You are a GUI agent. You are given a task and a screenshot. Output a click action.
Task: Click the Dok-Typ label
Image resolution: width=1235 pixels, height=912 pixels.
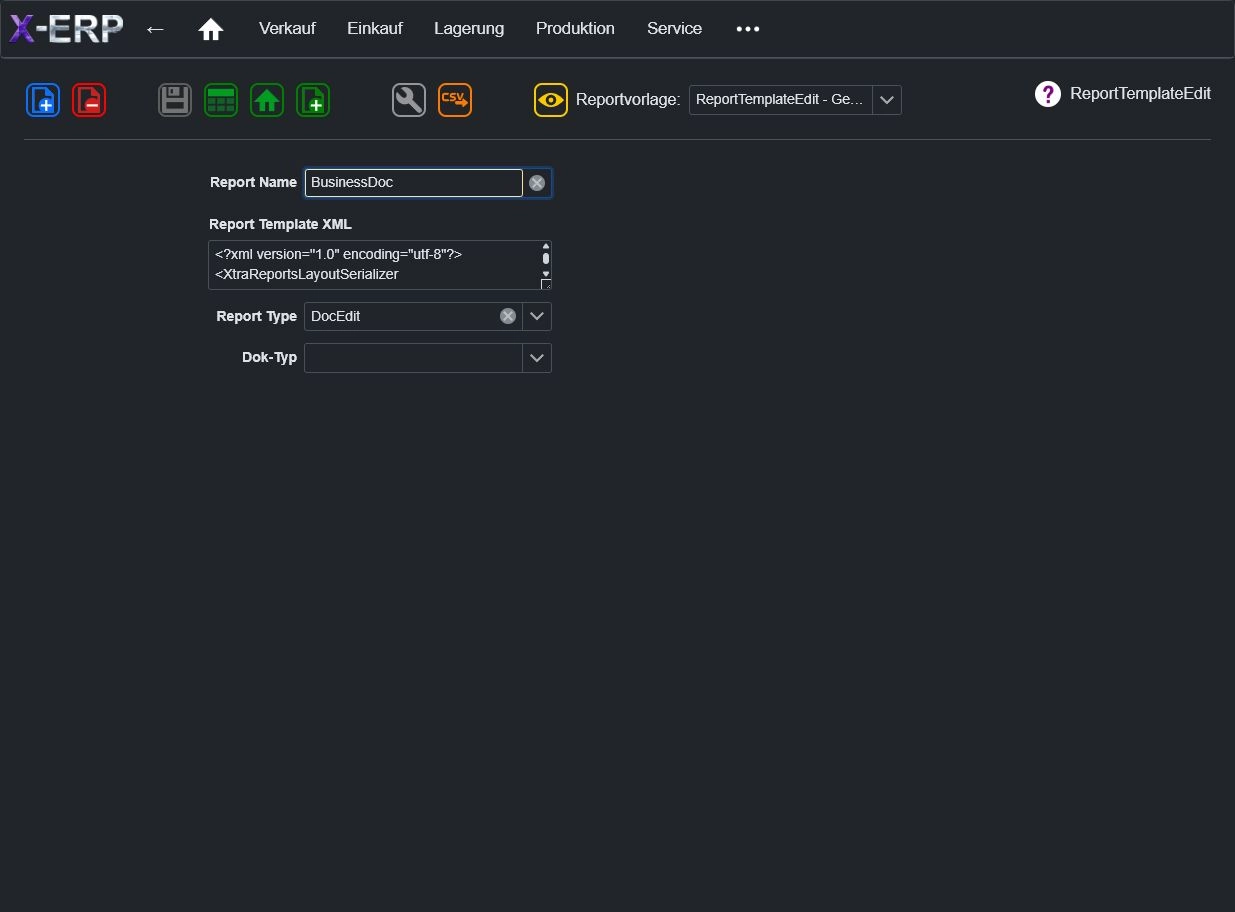270,357
